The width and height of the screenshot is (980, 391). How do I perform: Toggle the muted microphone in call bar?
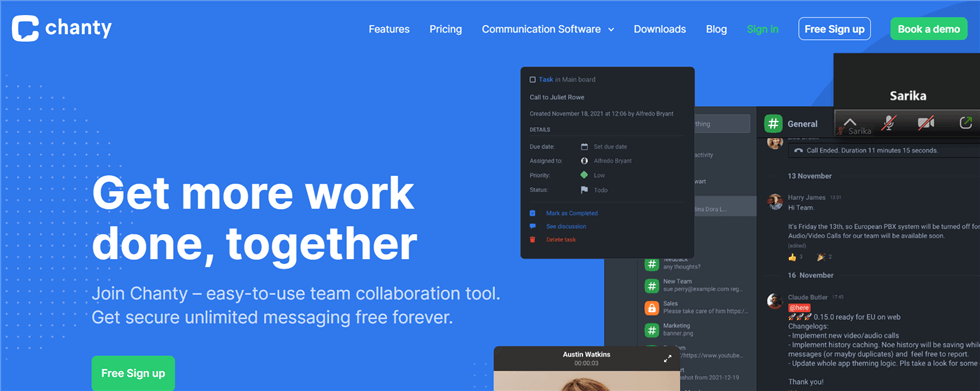(888, 123)
